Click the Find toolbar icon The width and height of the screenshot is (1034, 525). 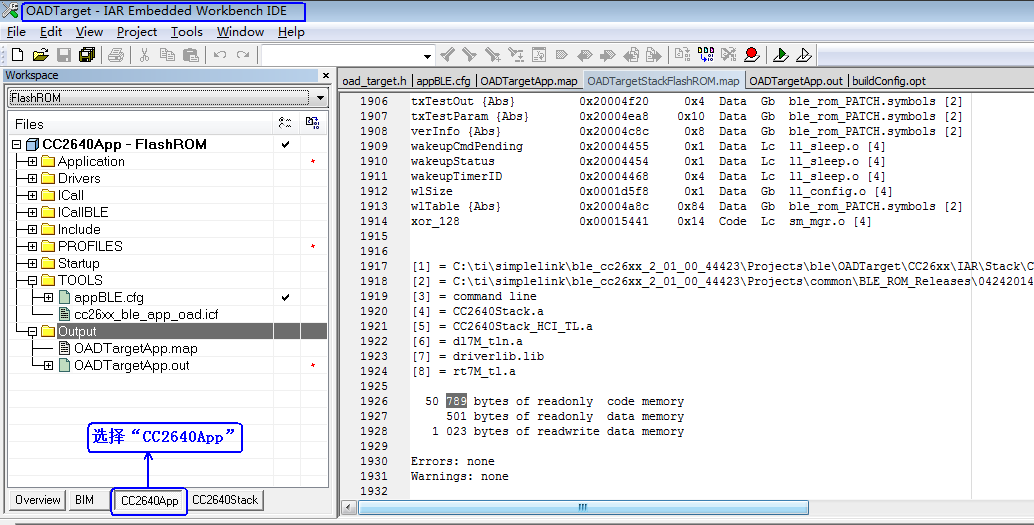pyautogui.click(x=493, y=55)
